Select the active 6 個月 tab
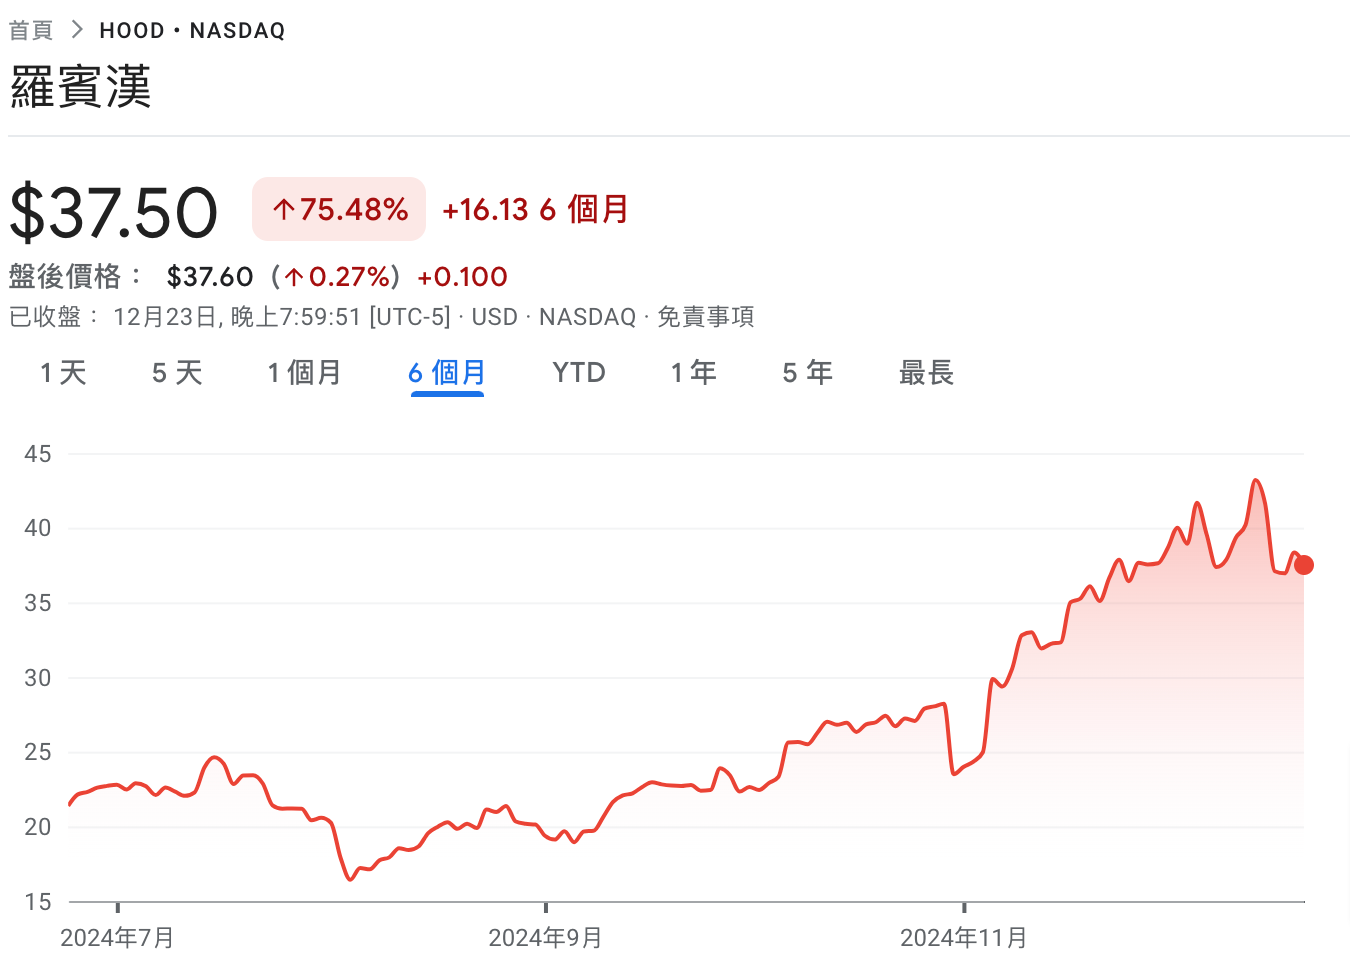This screenshot has width=1350, height=976. point(447,373)
